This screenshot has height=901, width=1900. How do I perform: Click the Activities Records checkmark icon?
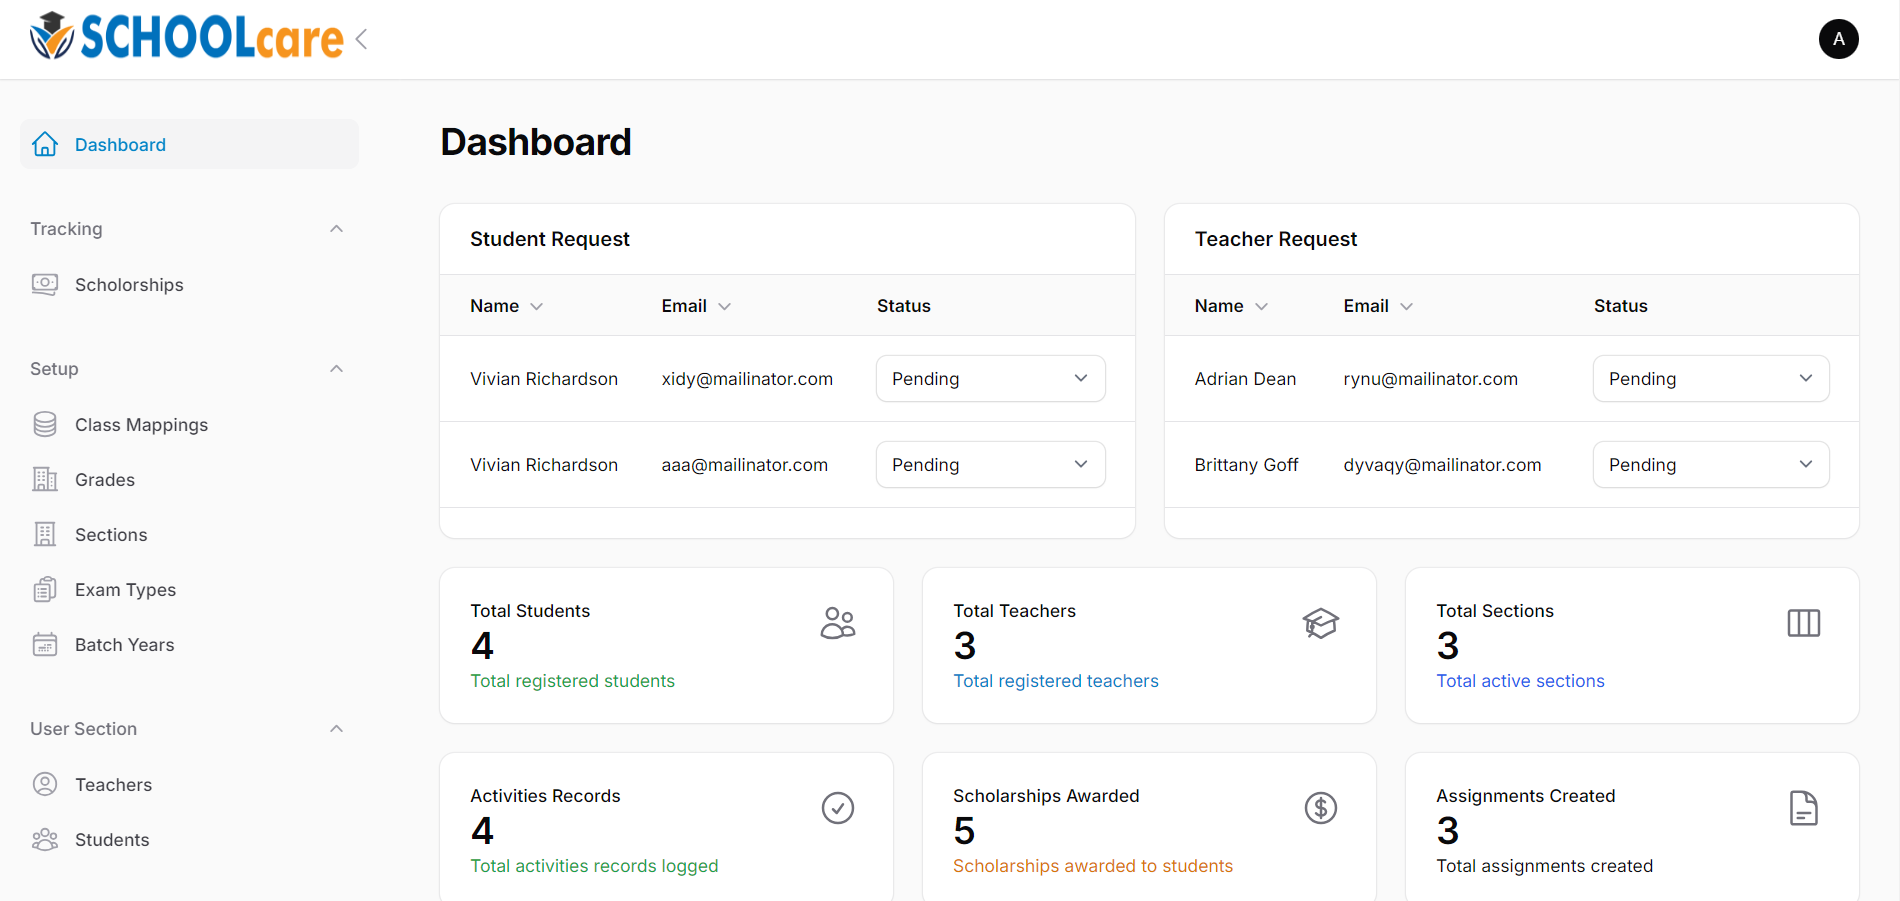tap(837, 808)
